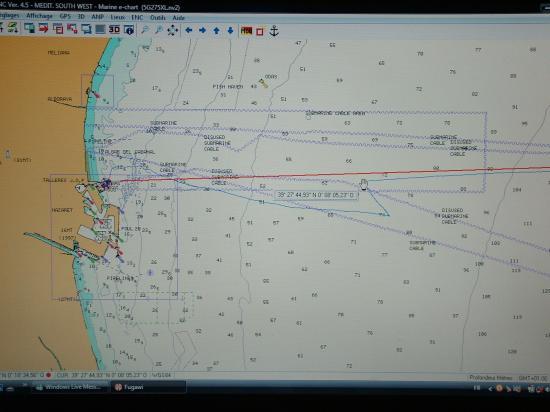The height and width of the screenshot is (412, 550).
Task: Activate the four-way pan arrows tool
Action: 173,31
